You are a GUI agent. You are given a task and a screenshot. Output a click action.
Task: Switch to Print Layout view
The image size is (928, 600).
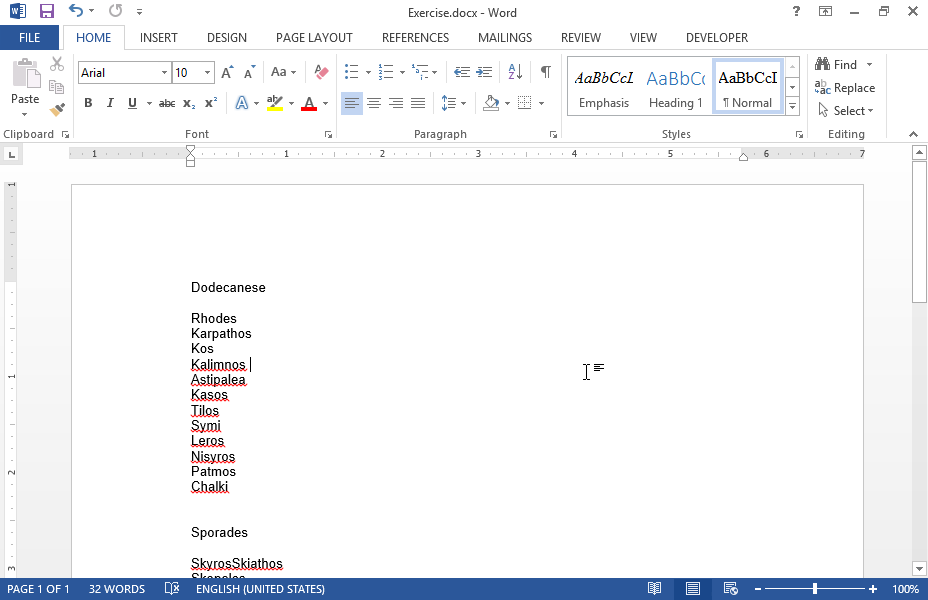pyautogui.click(x=692, y=589)
